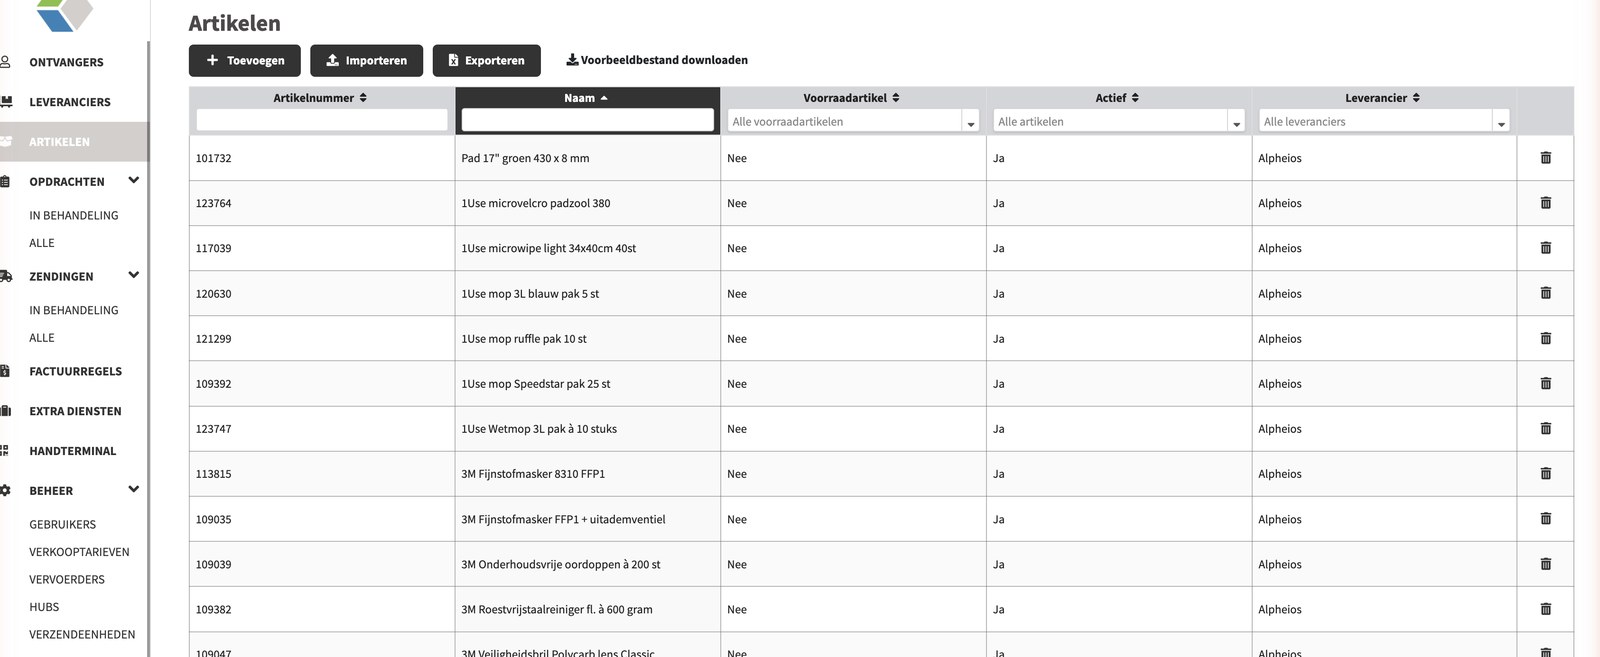1600x657 pixels.
Task: Click the Zendingen truck icon
Action: [5, 276]
